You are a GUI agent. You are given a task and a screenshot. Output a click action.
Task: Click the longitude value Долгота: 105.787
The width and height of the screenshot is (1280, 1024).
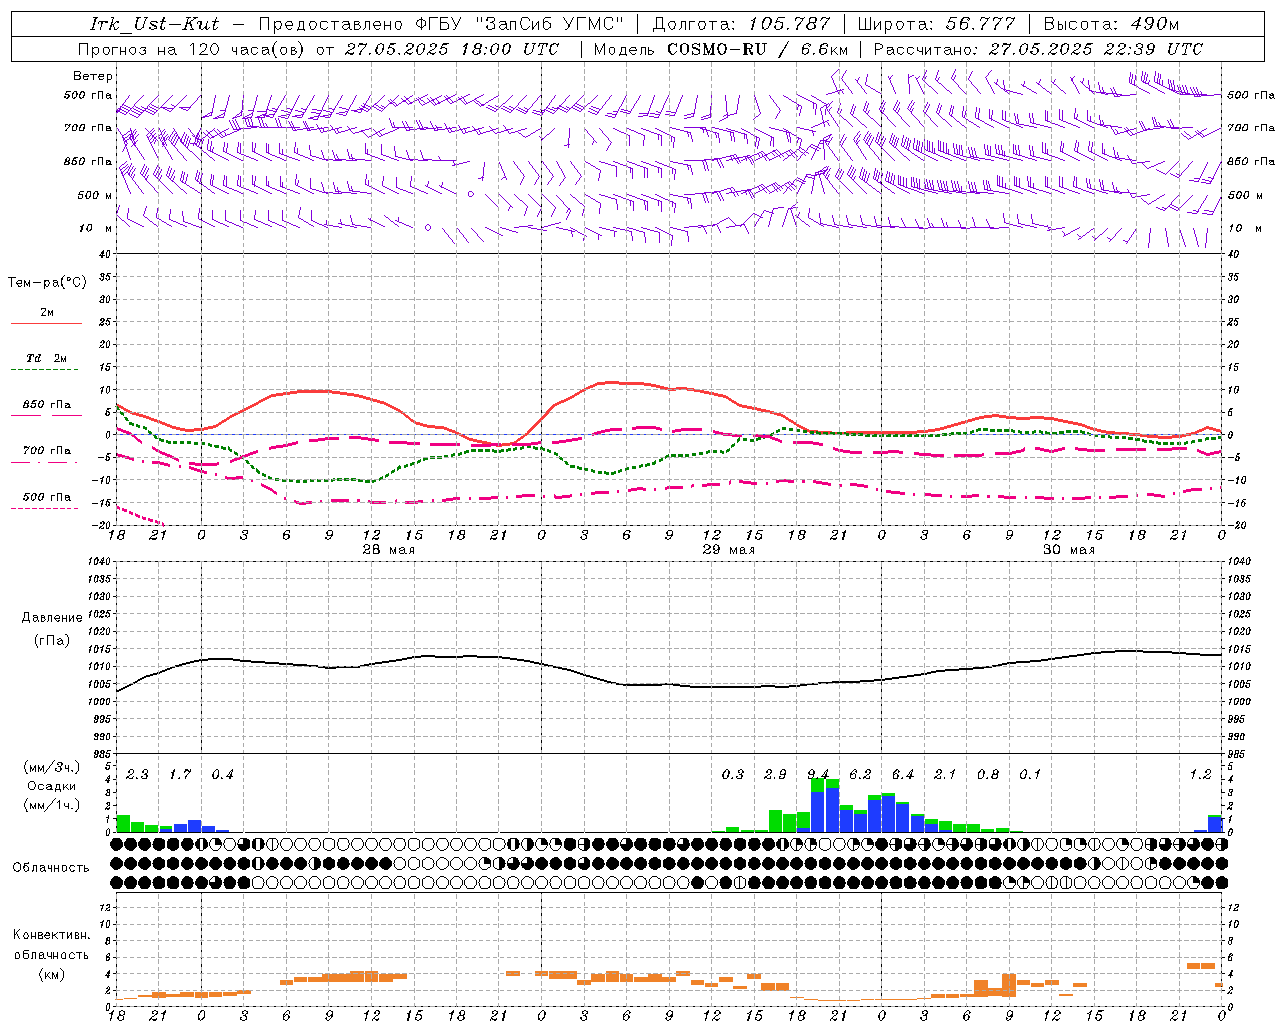coord(741,24)
